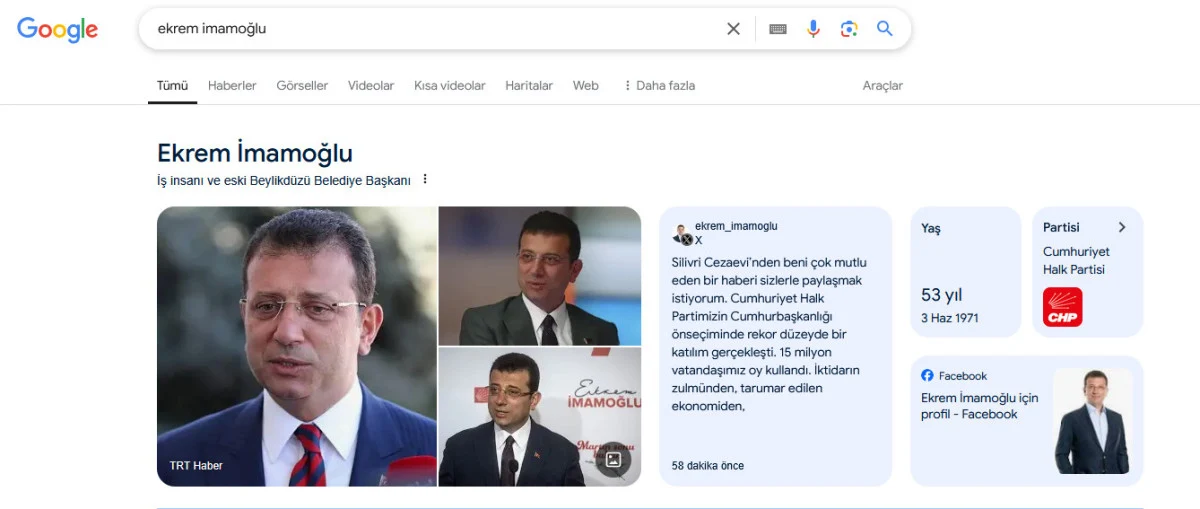Open the on-screen keyboard icon
This screenshot has width=1200, height=509.
(x=778, y=29)
